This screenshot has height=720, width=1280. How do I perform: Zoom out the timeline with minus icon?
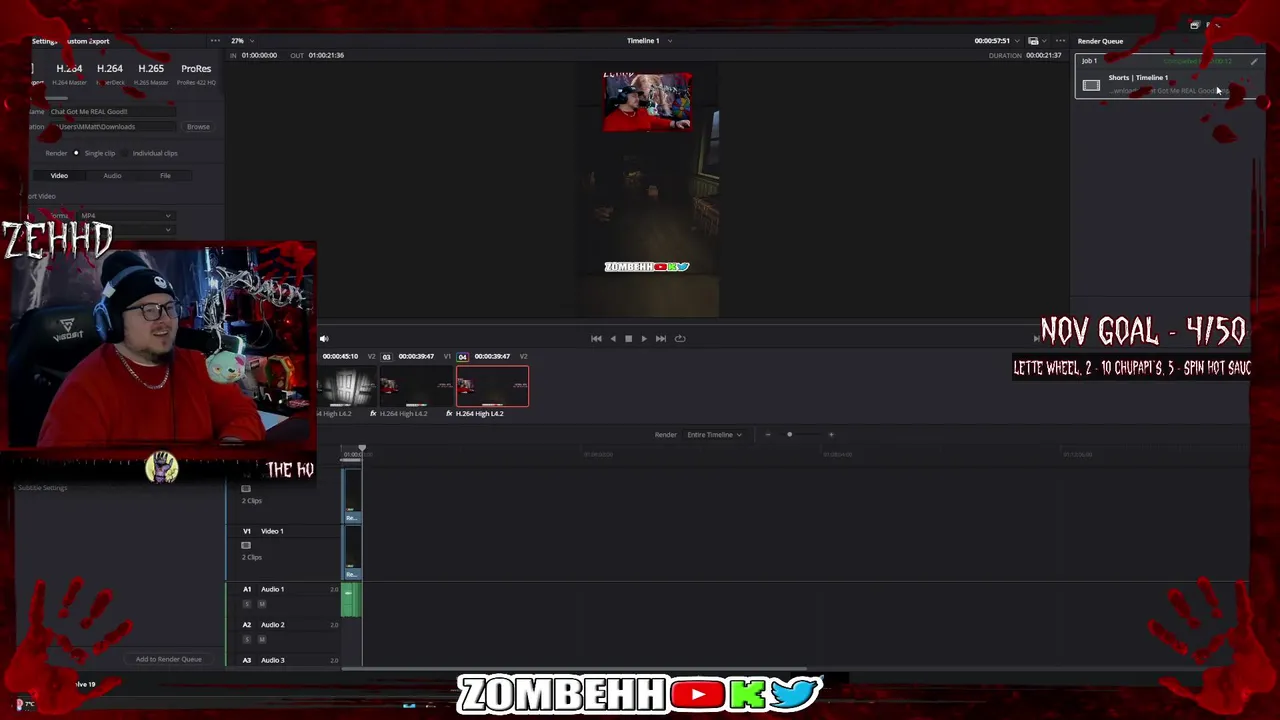pyautogui.click(x=768, y=435)
